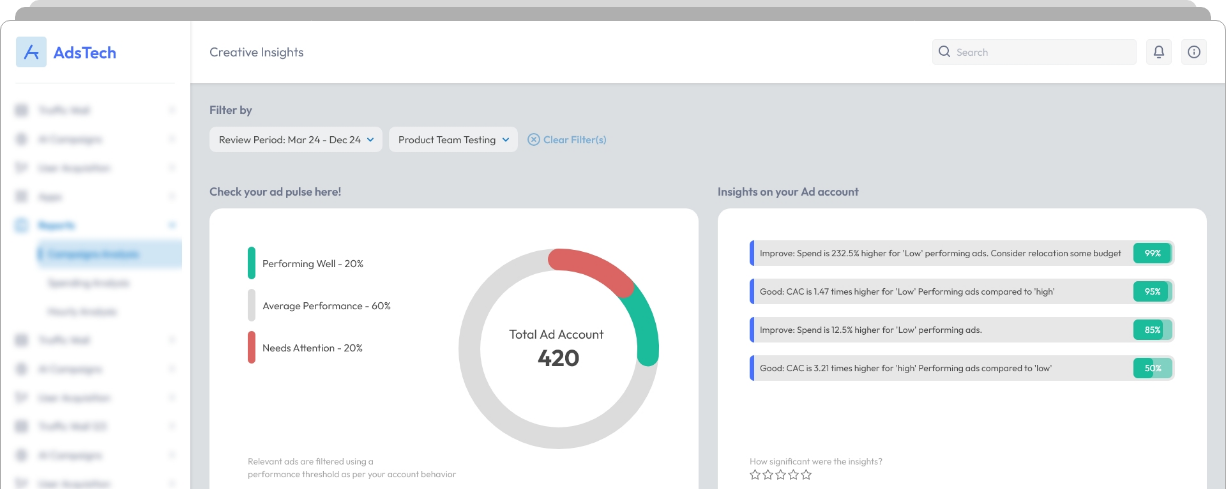Click the magnifier icon in search bar

coord(944,52)
